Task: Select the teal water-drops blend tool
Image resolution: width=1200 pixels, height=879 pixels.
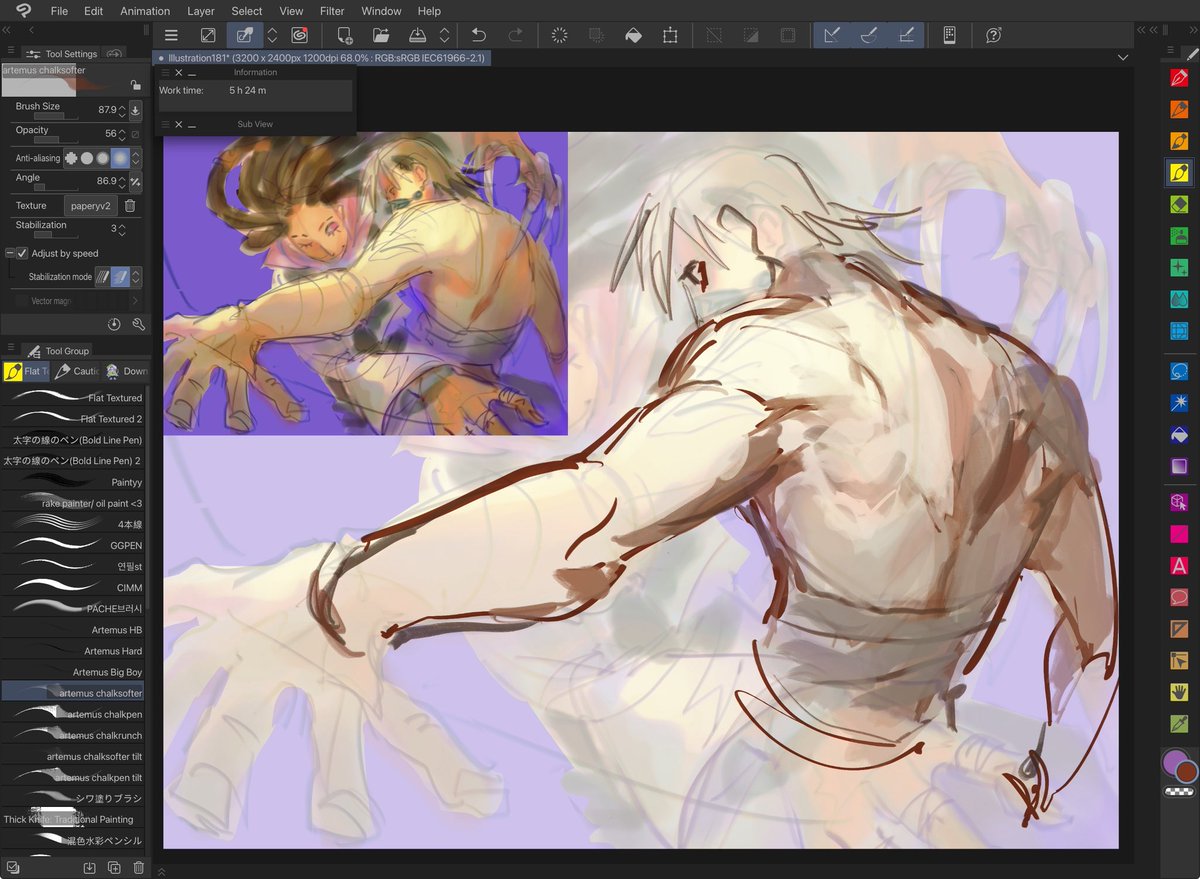Action: pos(1179,299)
